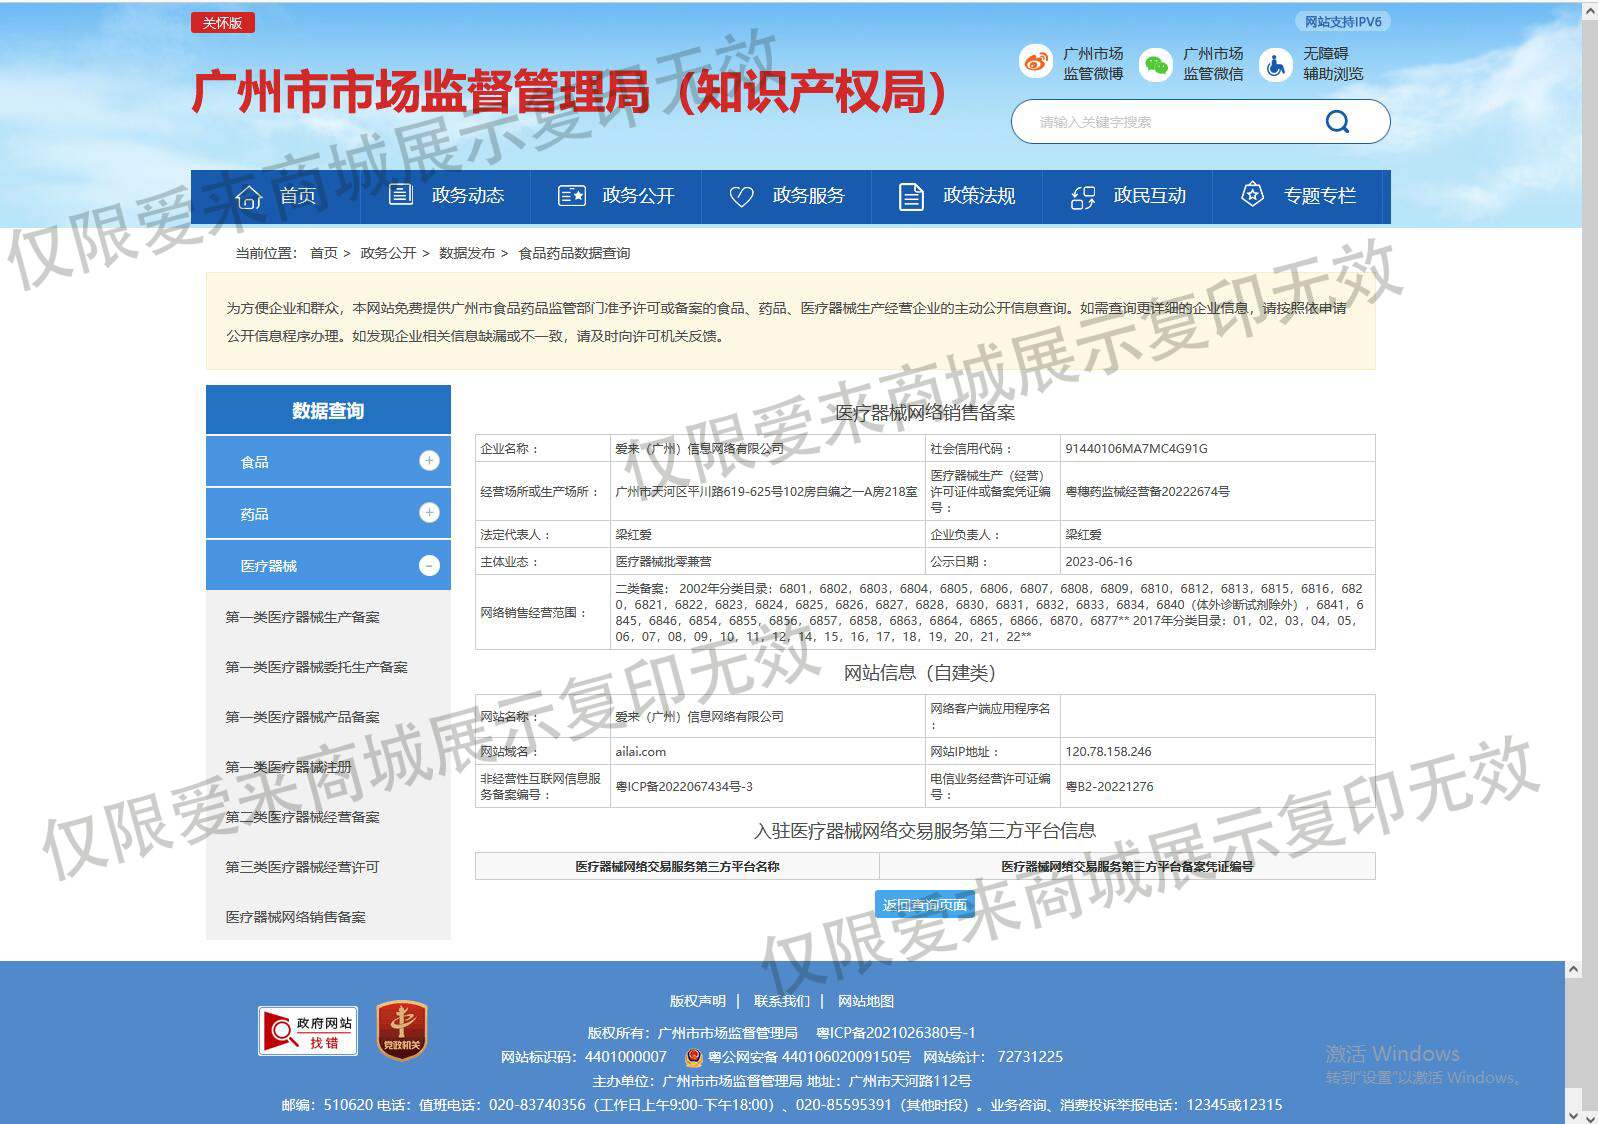Screen dimensions: 1598x1124
Task: Select the IP address 120.78.158.246
Action: 1108,752
